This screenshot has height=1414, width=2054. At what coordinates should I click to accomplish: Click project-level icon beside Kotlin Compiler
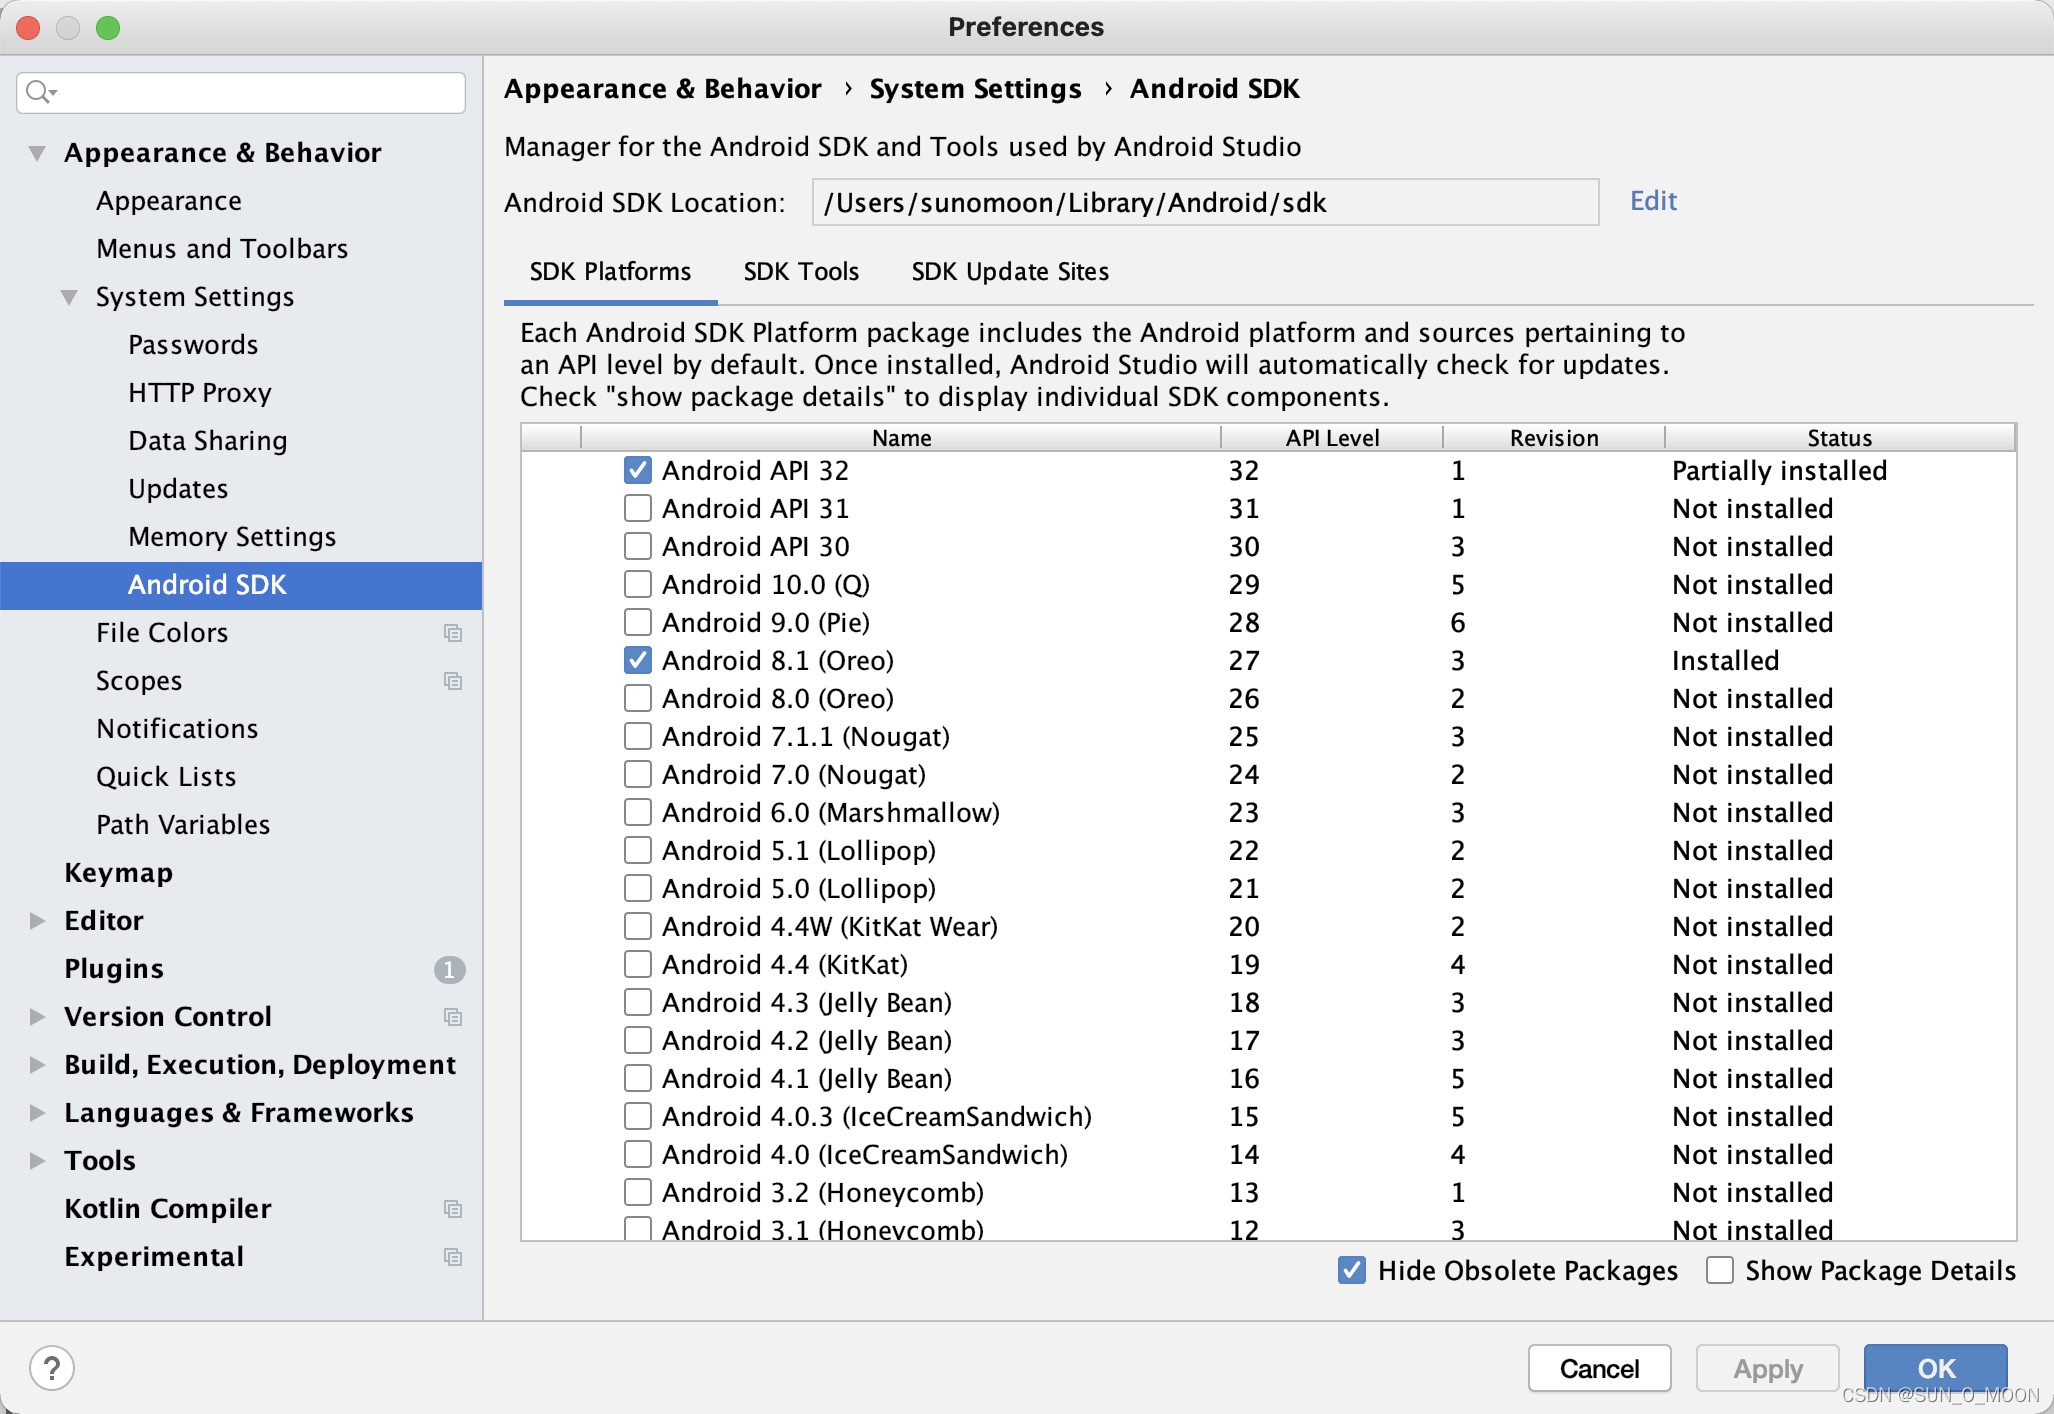pyautogui.click(x=453, y=1209)
